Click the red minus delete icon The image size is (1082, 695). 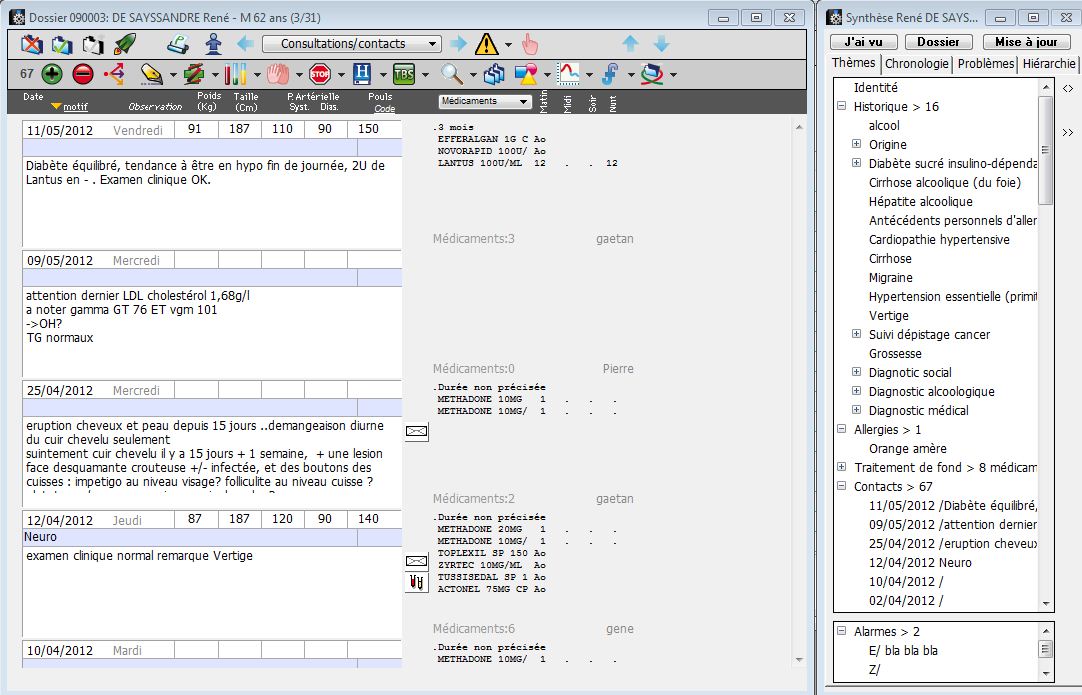(x=83, y=74)
